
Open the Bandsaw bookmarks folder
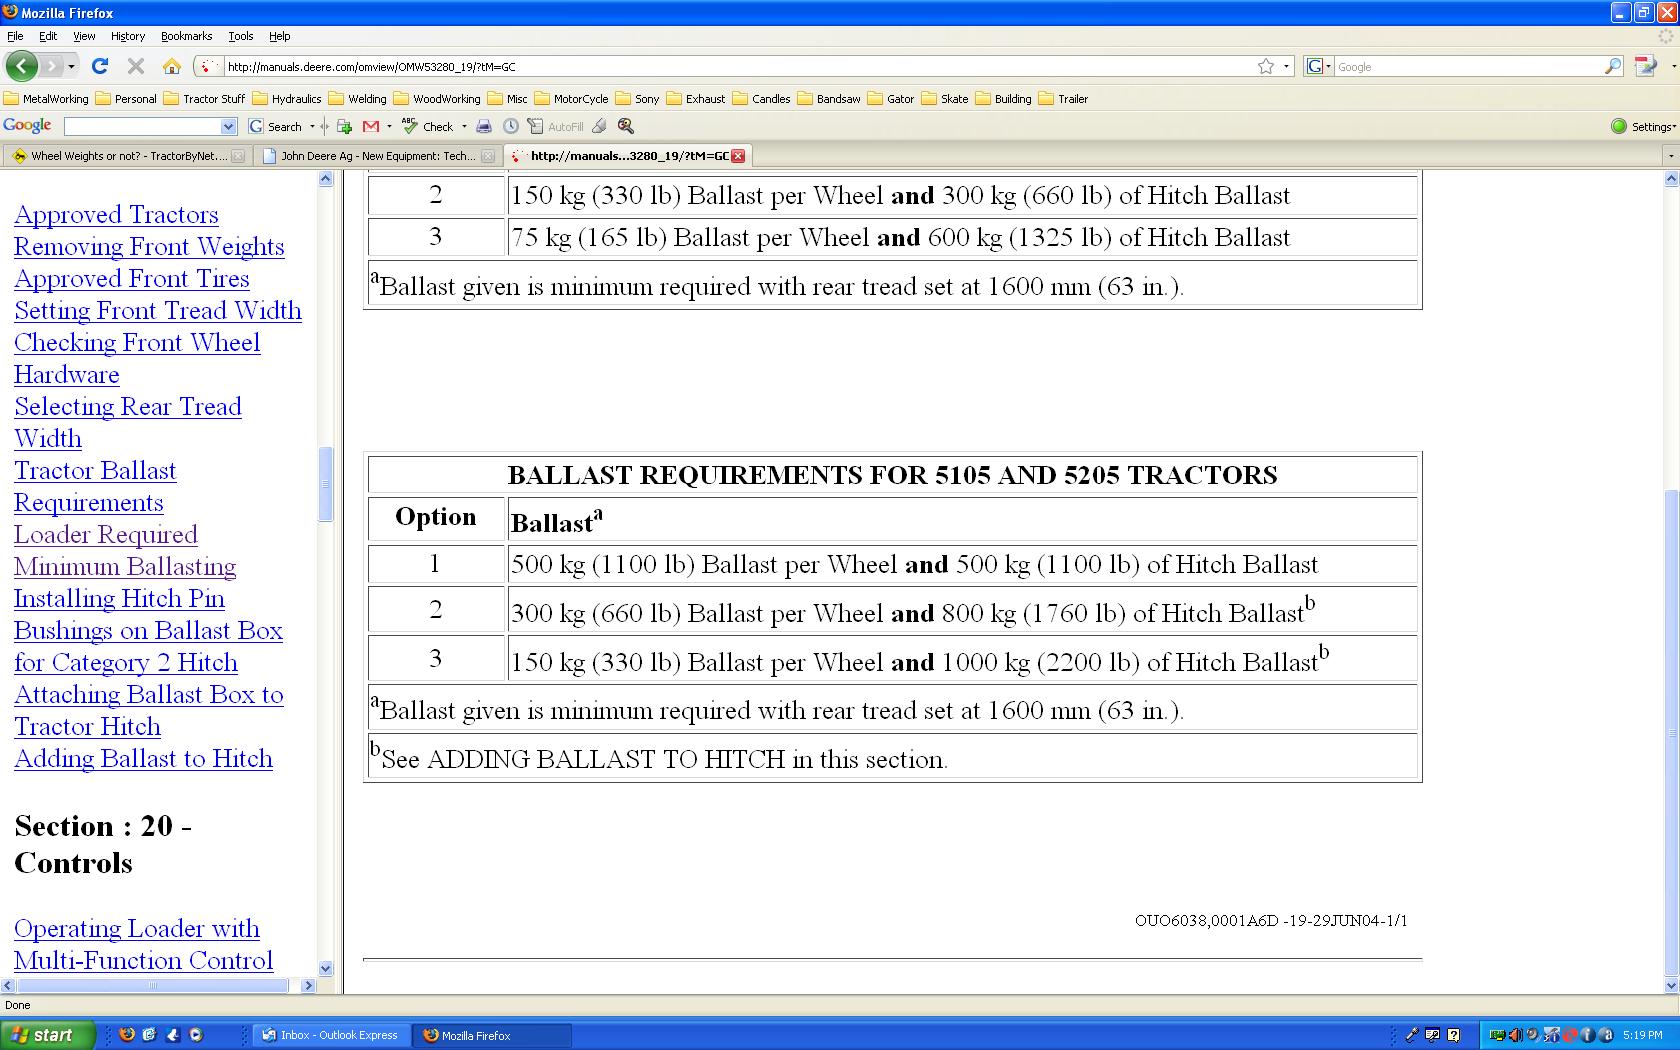click(829, 99)
